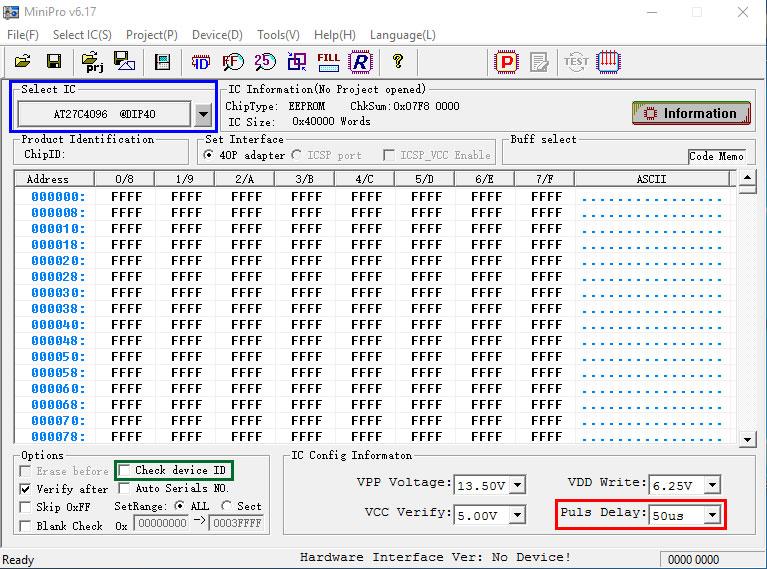Open the Tools(V) menu

(278, 35)
